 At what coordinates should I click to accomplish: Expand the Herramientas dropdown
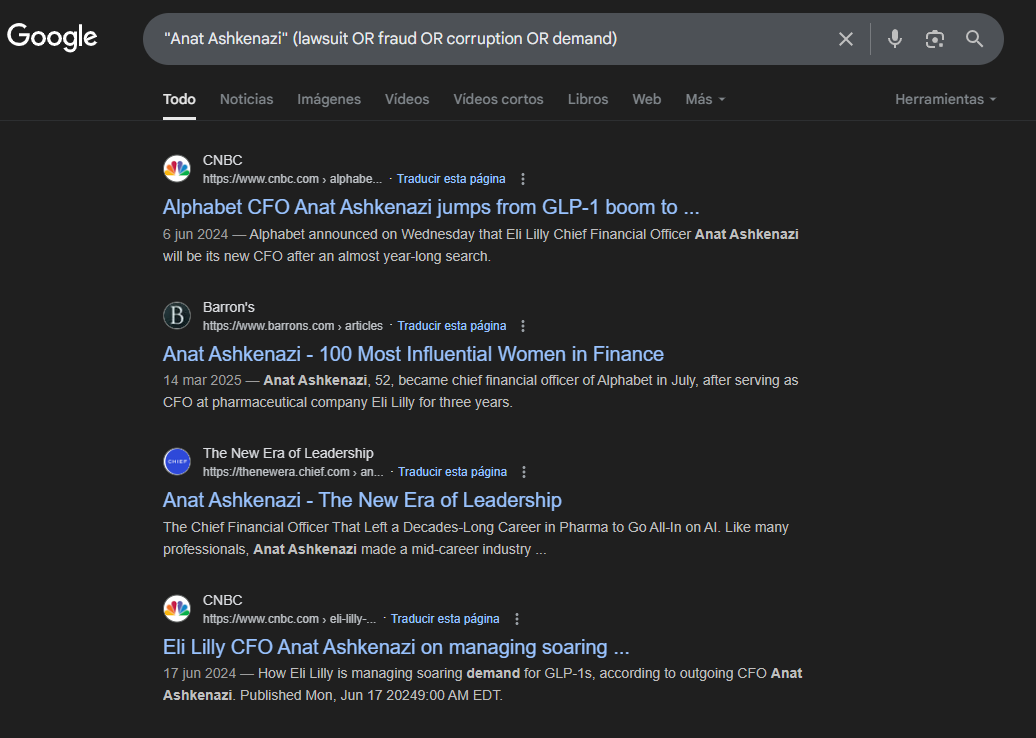click(x=945, y=99)
